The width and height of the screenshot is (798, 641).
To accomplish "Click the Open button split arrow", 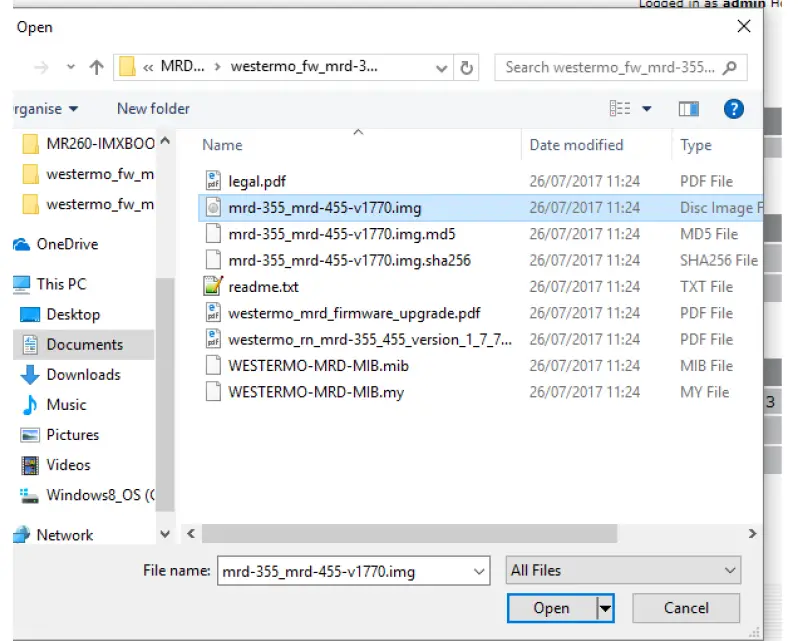I will coord(605,608).
